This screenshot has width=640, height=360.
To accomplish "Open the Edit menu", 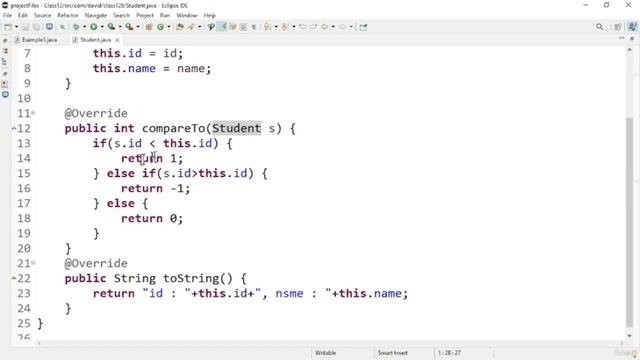I will click(23, 16).
